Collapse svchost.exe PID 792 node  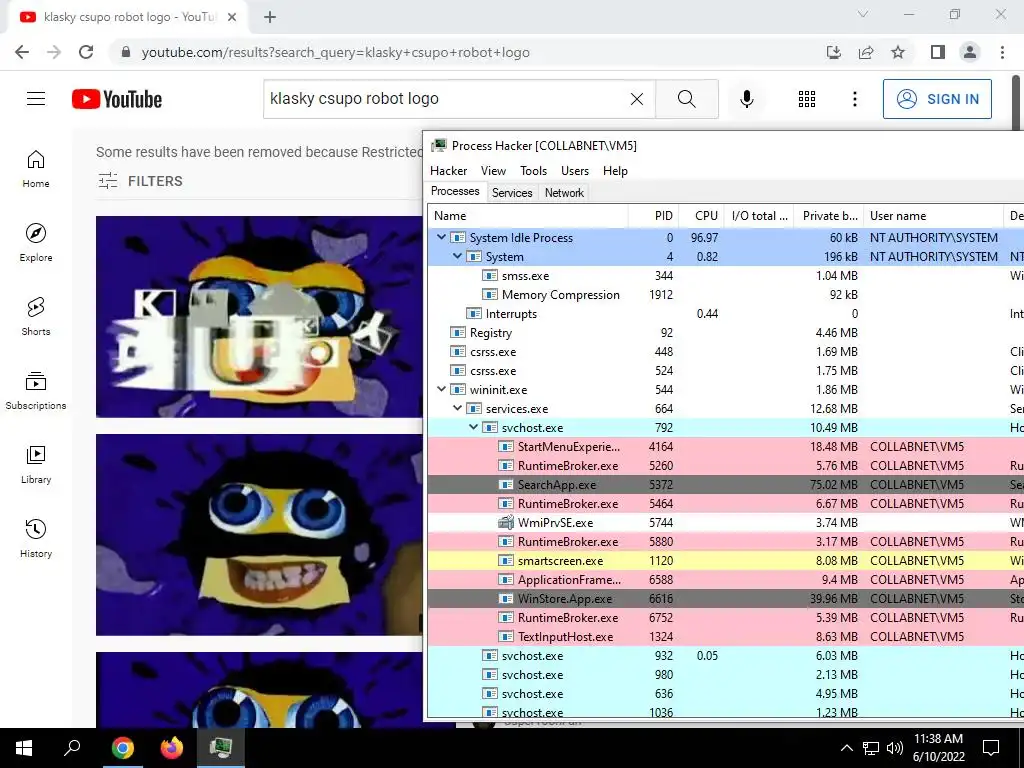pos(473,427)
